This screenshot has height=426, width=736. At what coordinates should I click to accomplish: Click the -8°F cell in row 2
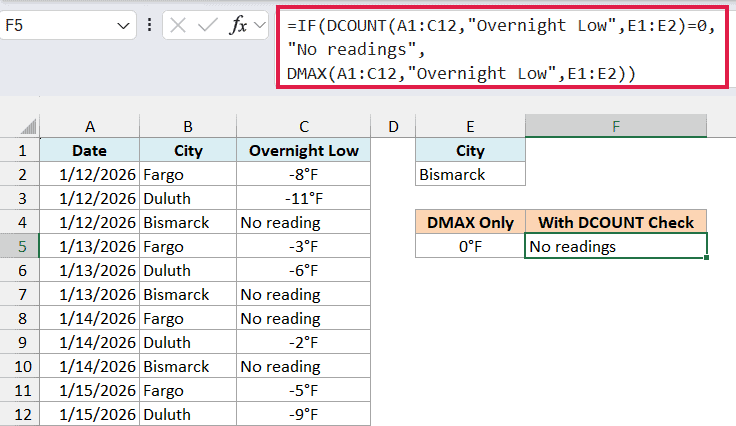304,175
